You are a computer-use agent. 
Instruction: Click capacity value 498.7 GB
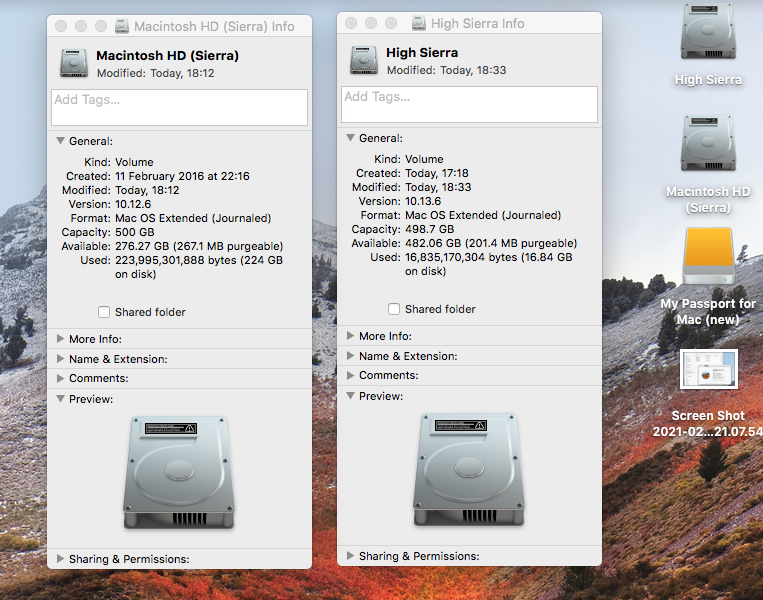430,229
